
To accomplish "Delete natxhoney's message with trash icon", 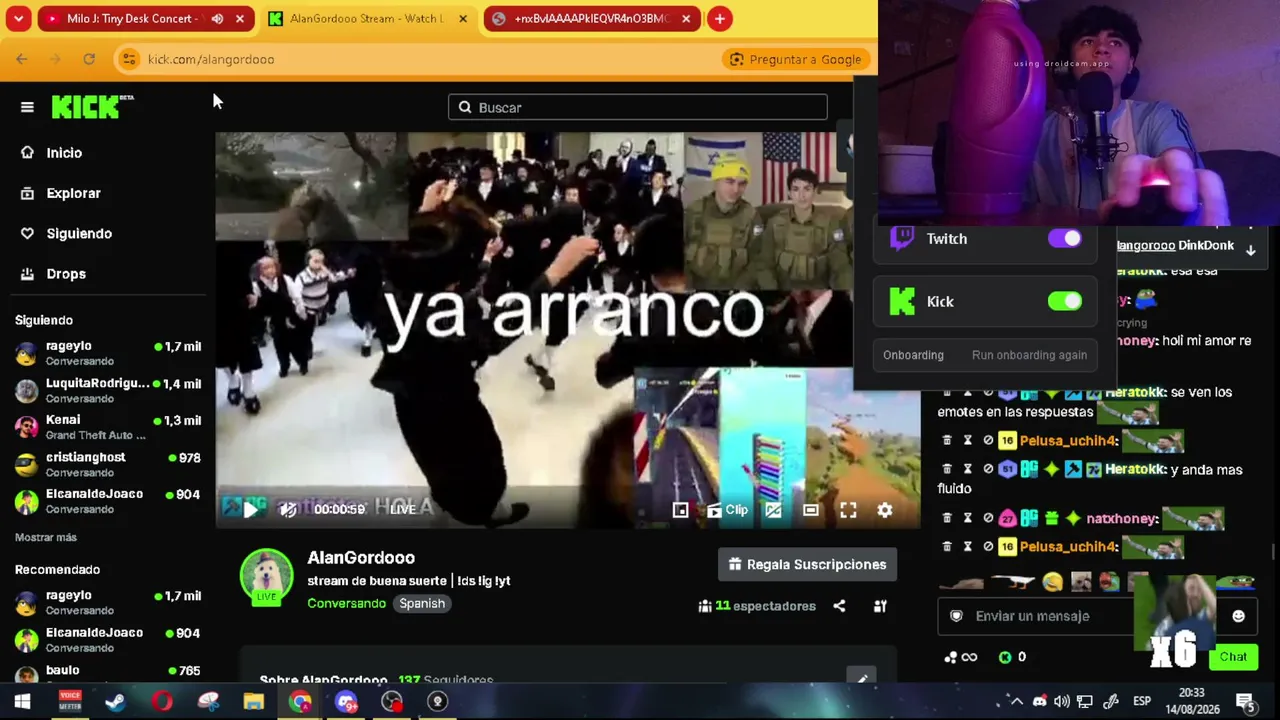I will tap(947, 518).
